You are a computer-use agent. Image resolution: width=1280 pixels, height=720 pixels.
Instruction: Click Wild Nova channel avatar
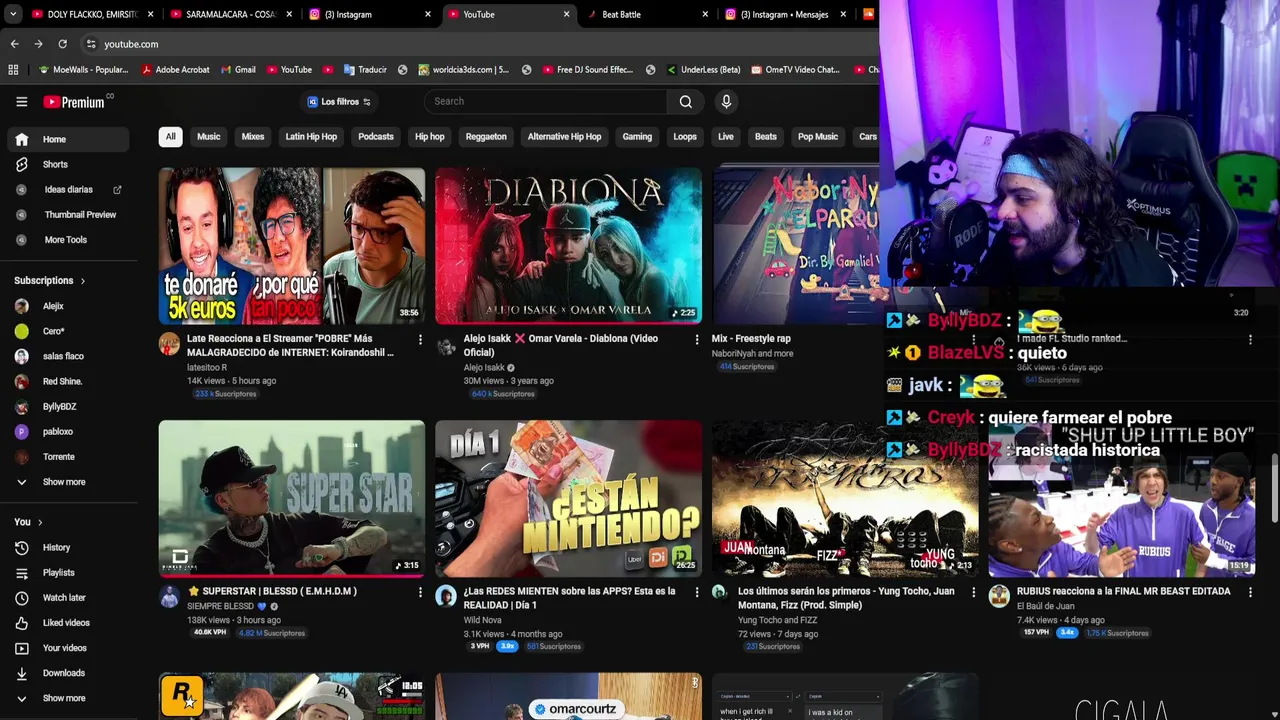(446, 597)
